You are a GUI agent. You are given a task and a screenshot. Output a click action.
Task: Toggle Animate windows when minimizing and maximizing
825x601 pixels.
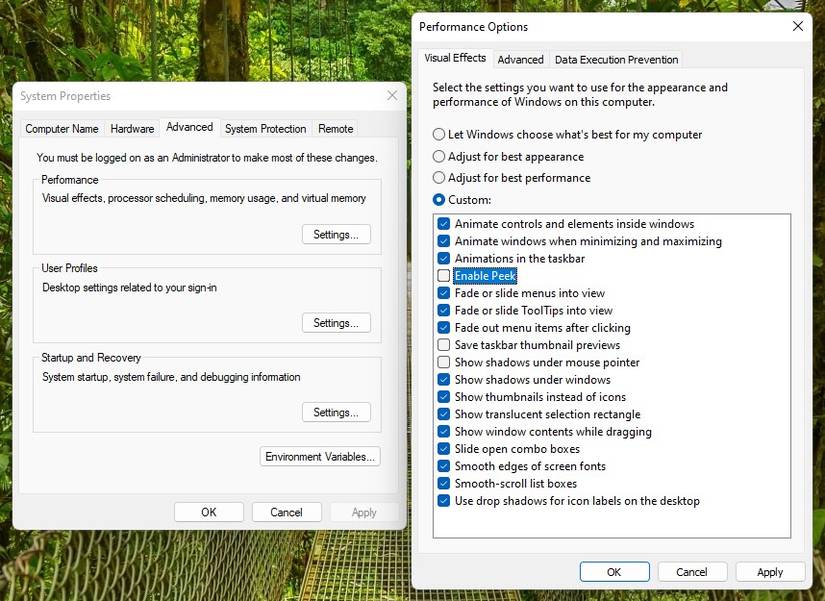point(444,241)
